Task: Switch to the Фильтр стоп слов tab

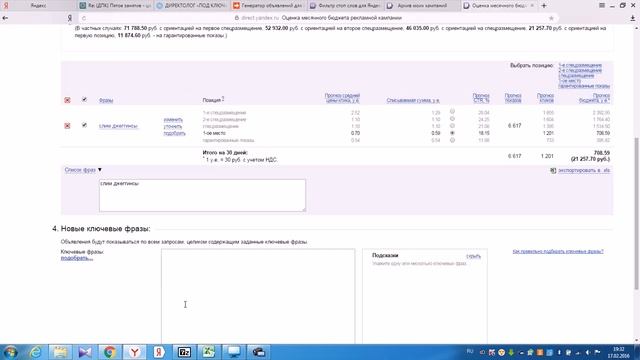Action: tap(345, 6)
